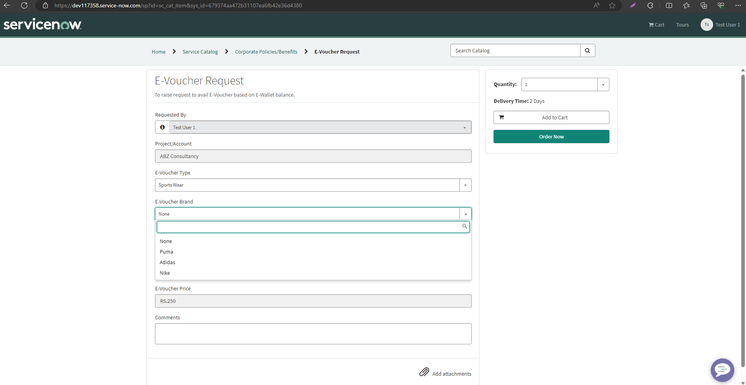Open the browser extensions icon
This screenshot has width=746, height=385.
pos(650,6)
